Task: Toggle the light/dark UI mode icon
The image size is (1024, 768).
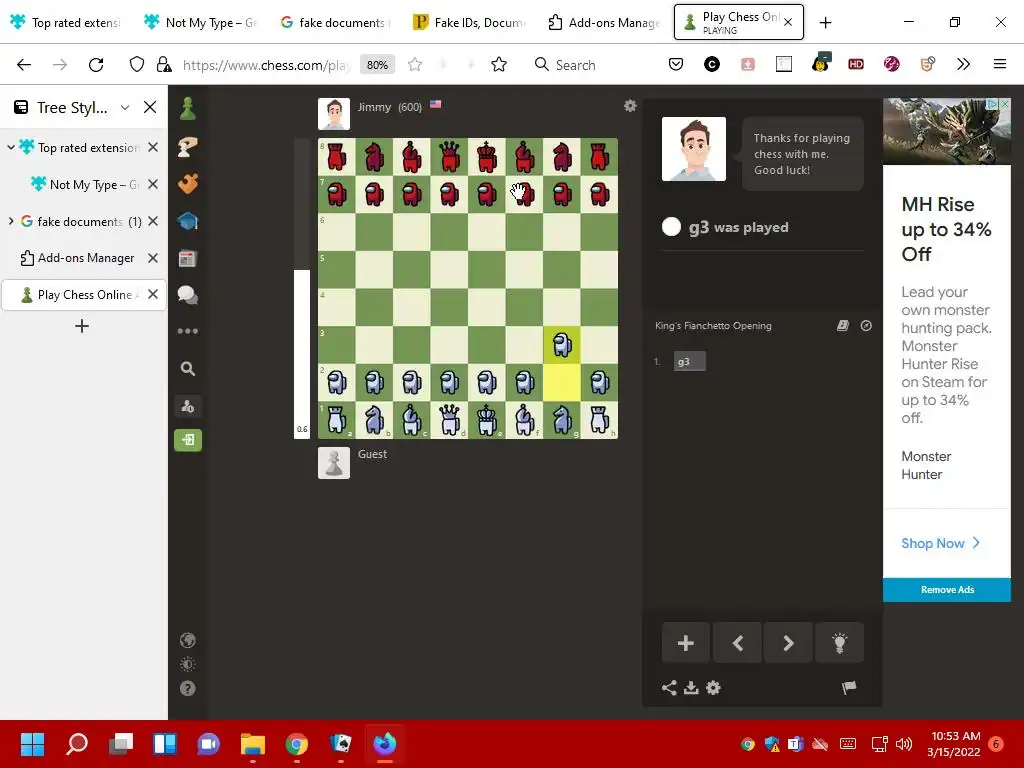Action: (x=187, y=664)
